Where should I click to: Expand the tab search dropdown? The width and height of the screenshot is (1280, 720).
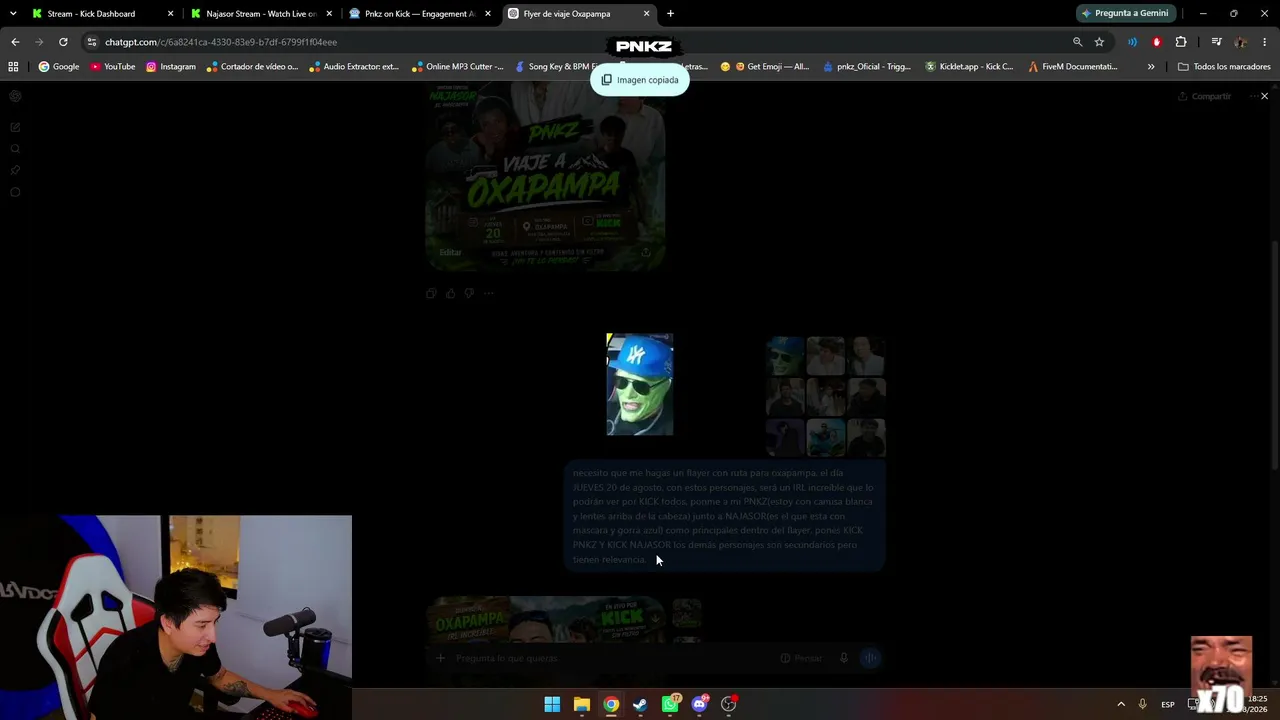pos(12,14)
